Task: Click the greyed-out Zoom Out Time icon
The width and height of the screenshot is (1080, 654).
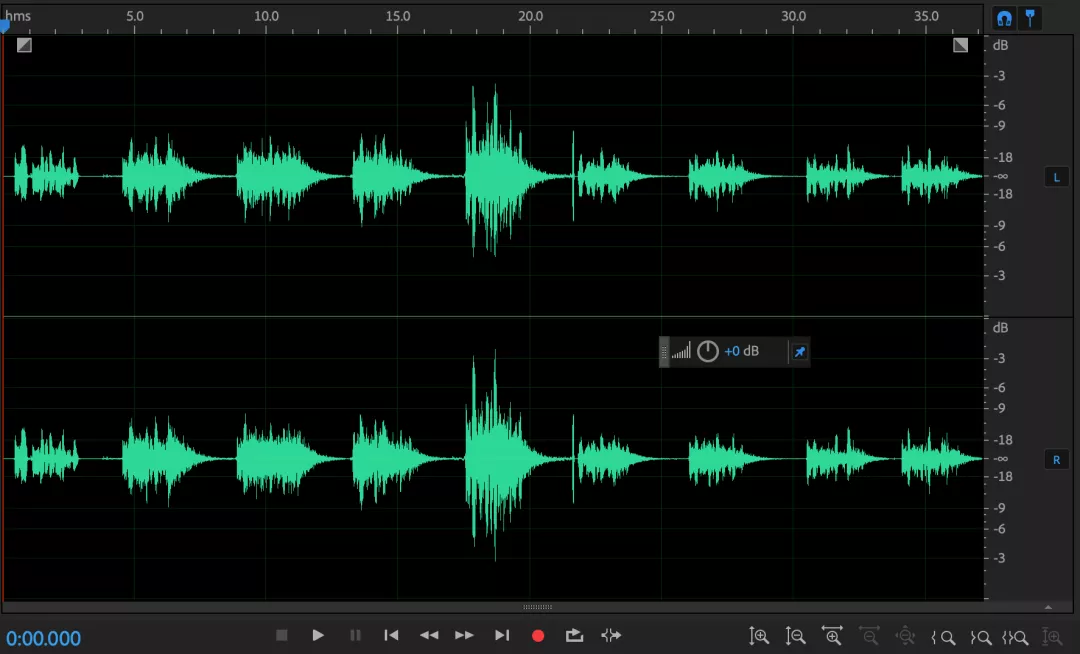Action: coord(869,636)
